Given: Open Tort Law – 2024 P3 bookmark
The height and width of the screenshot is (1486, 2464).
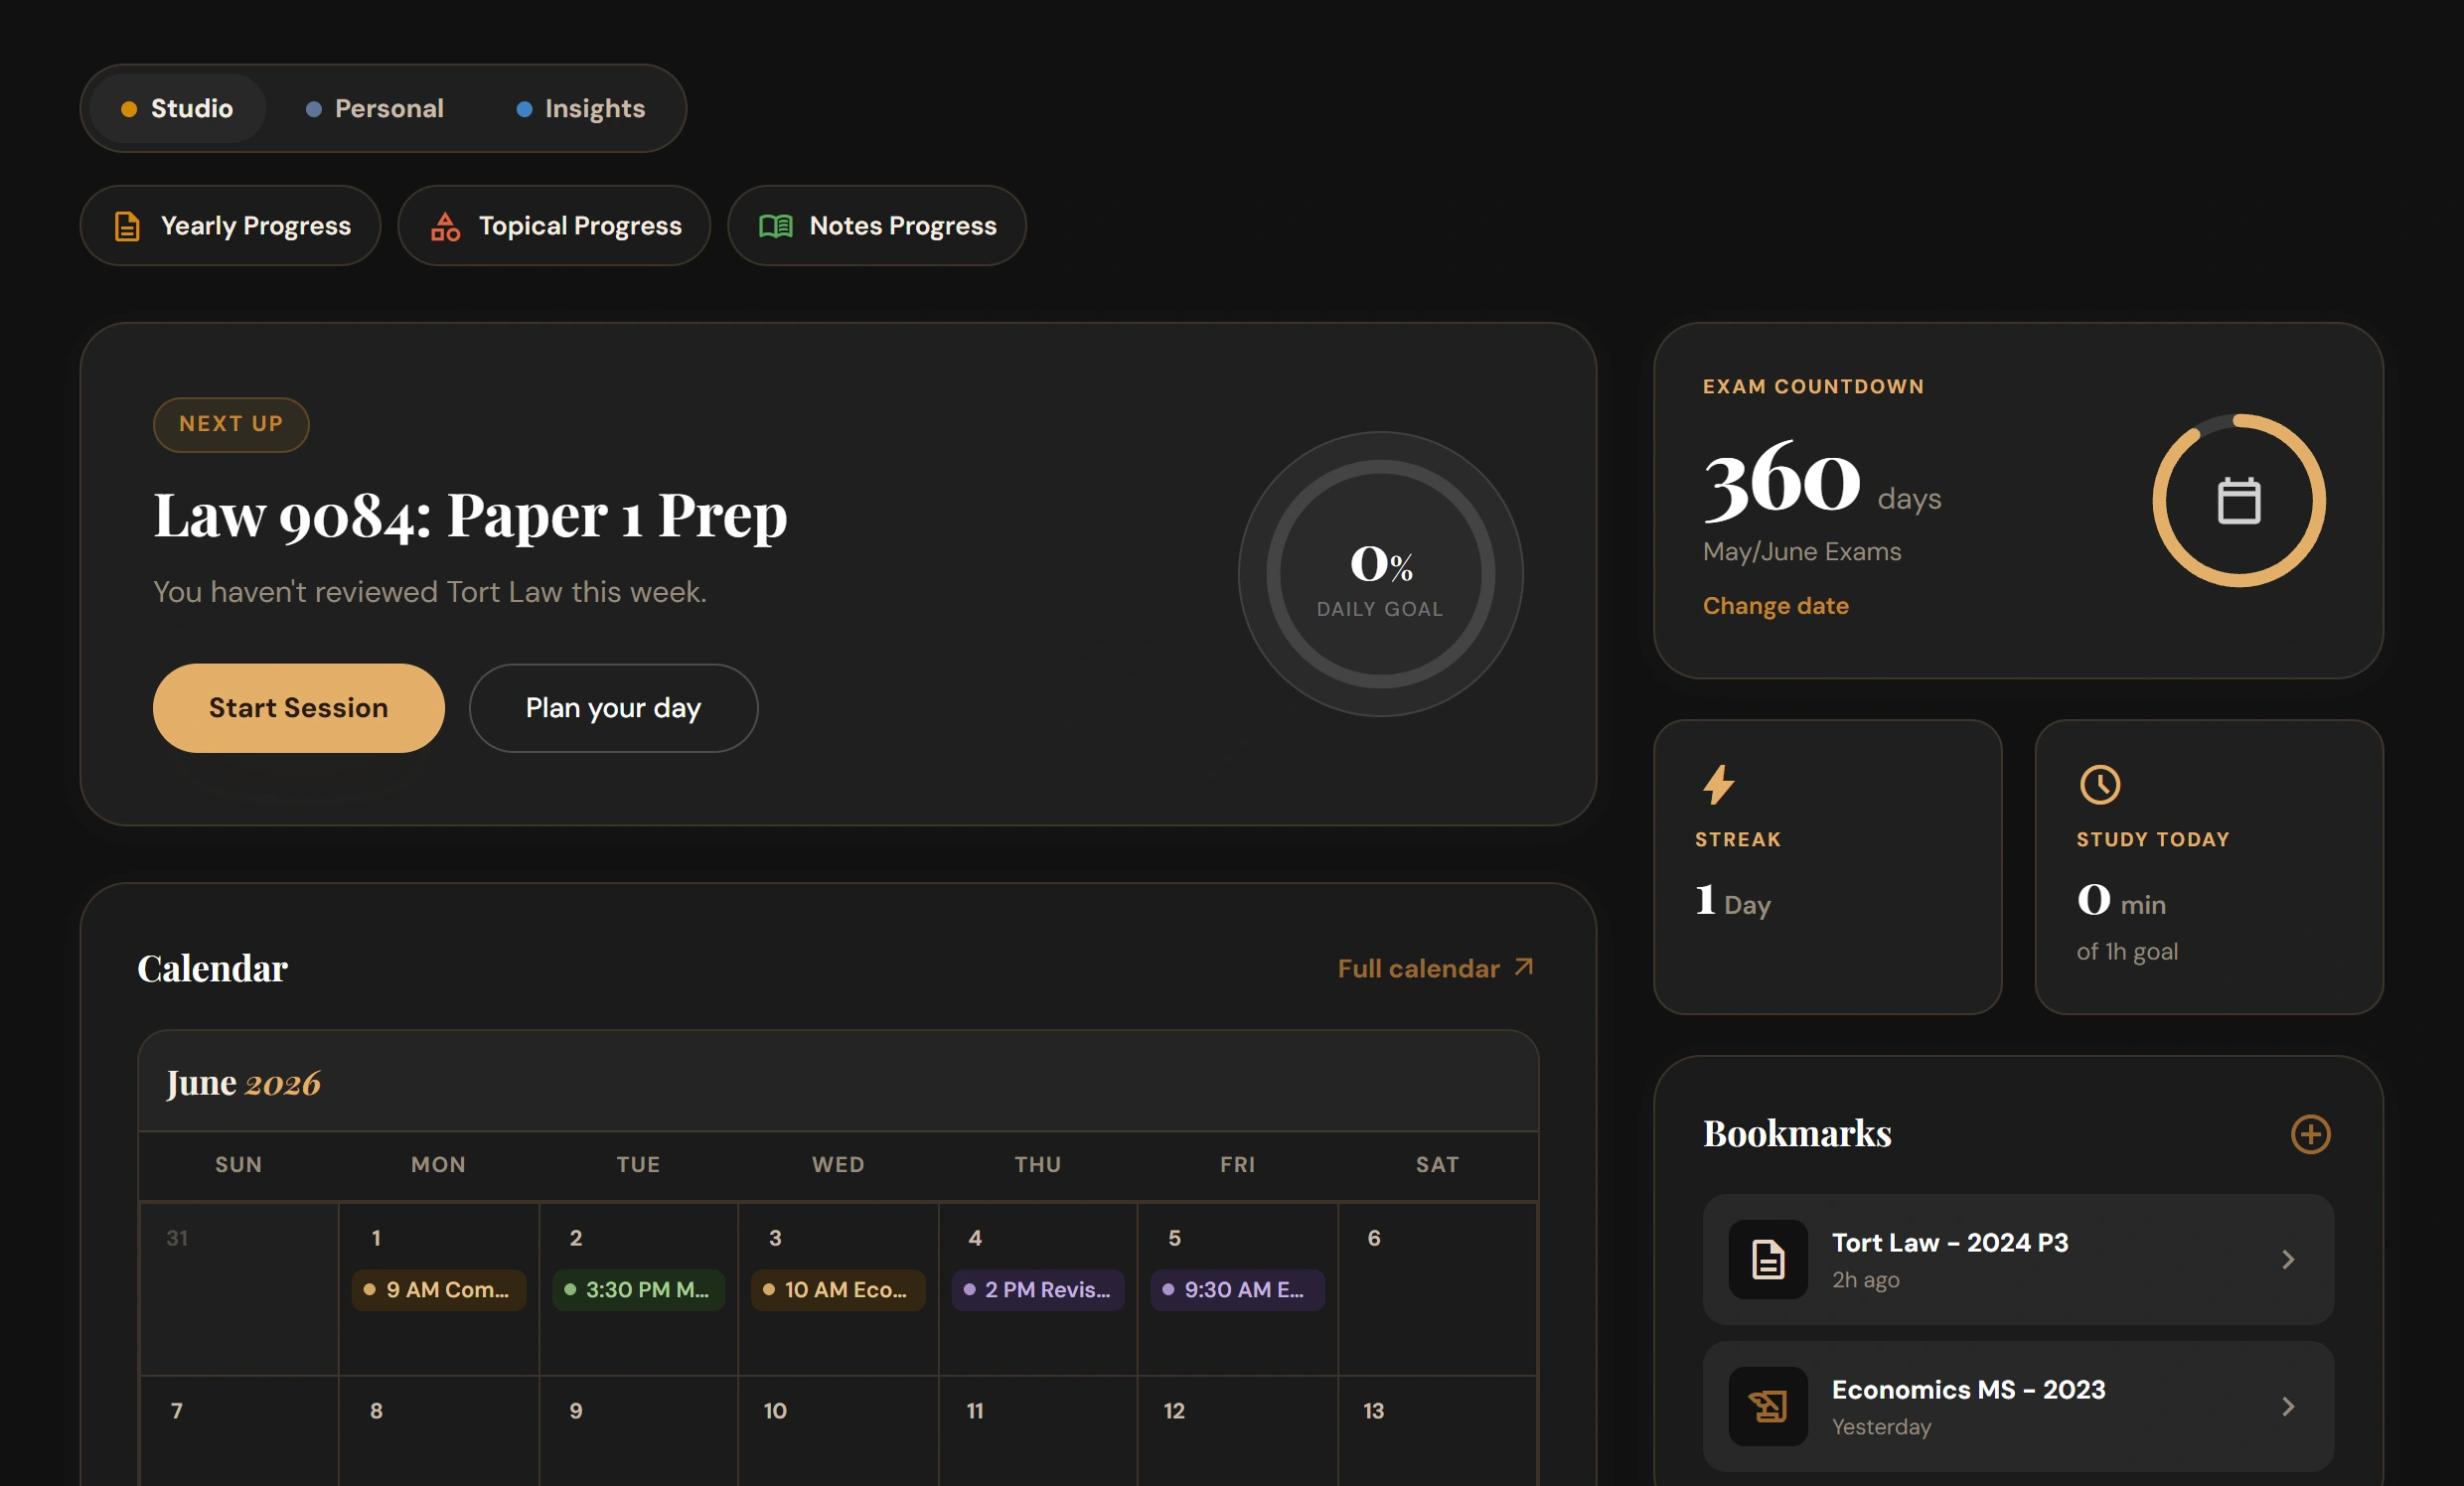Looking at the screenshot, I should click(x=2017, y=1259).
